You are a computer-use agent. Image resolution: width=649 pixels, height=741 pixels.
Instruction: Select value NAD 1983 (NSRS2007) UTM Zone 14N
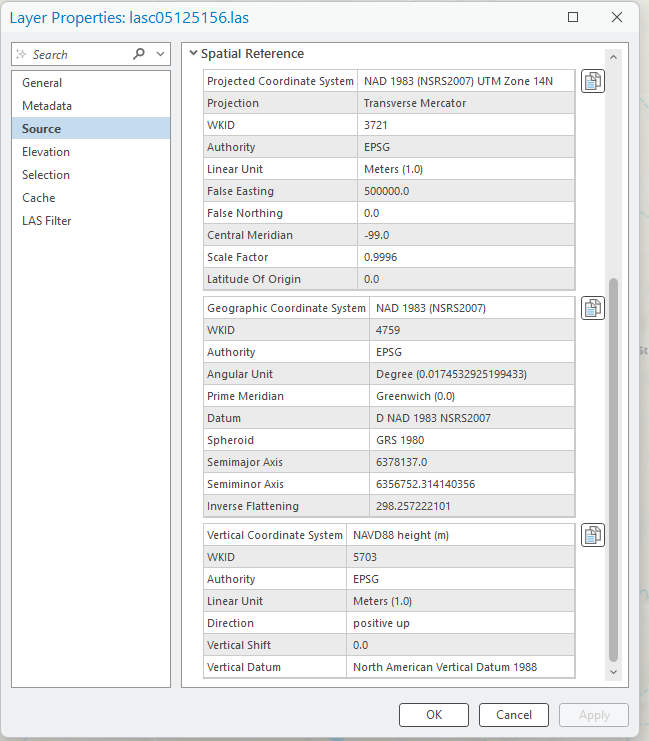458,81
